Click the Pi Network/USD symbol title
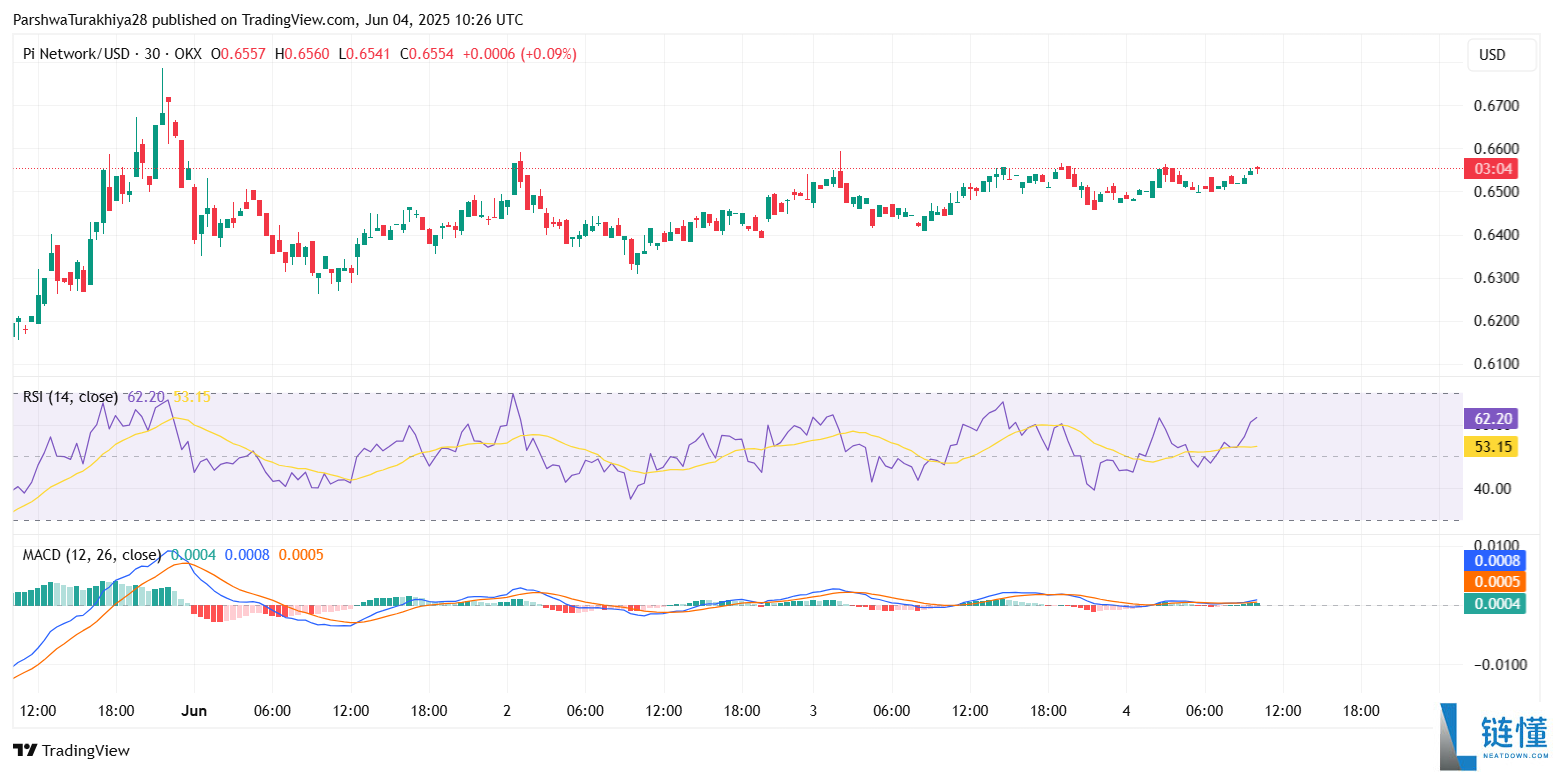Image resolution: width=1553 pixels, height=772 pixels. [76, 54]
